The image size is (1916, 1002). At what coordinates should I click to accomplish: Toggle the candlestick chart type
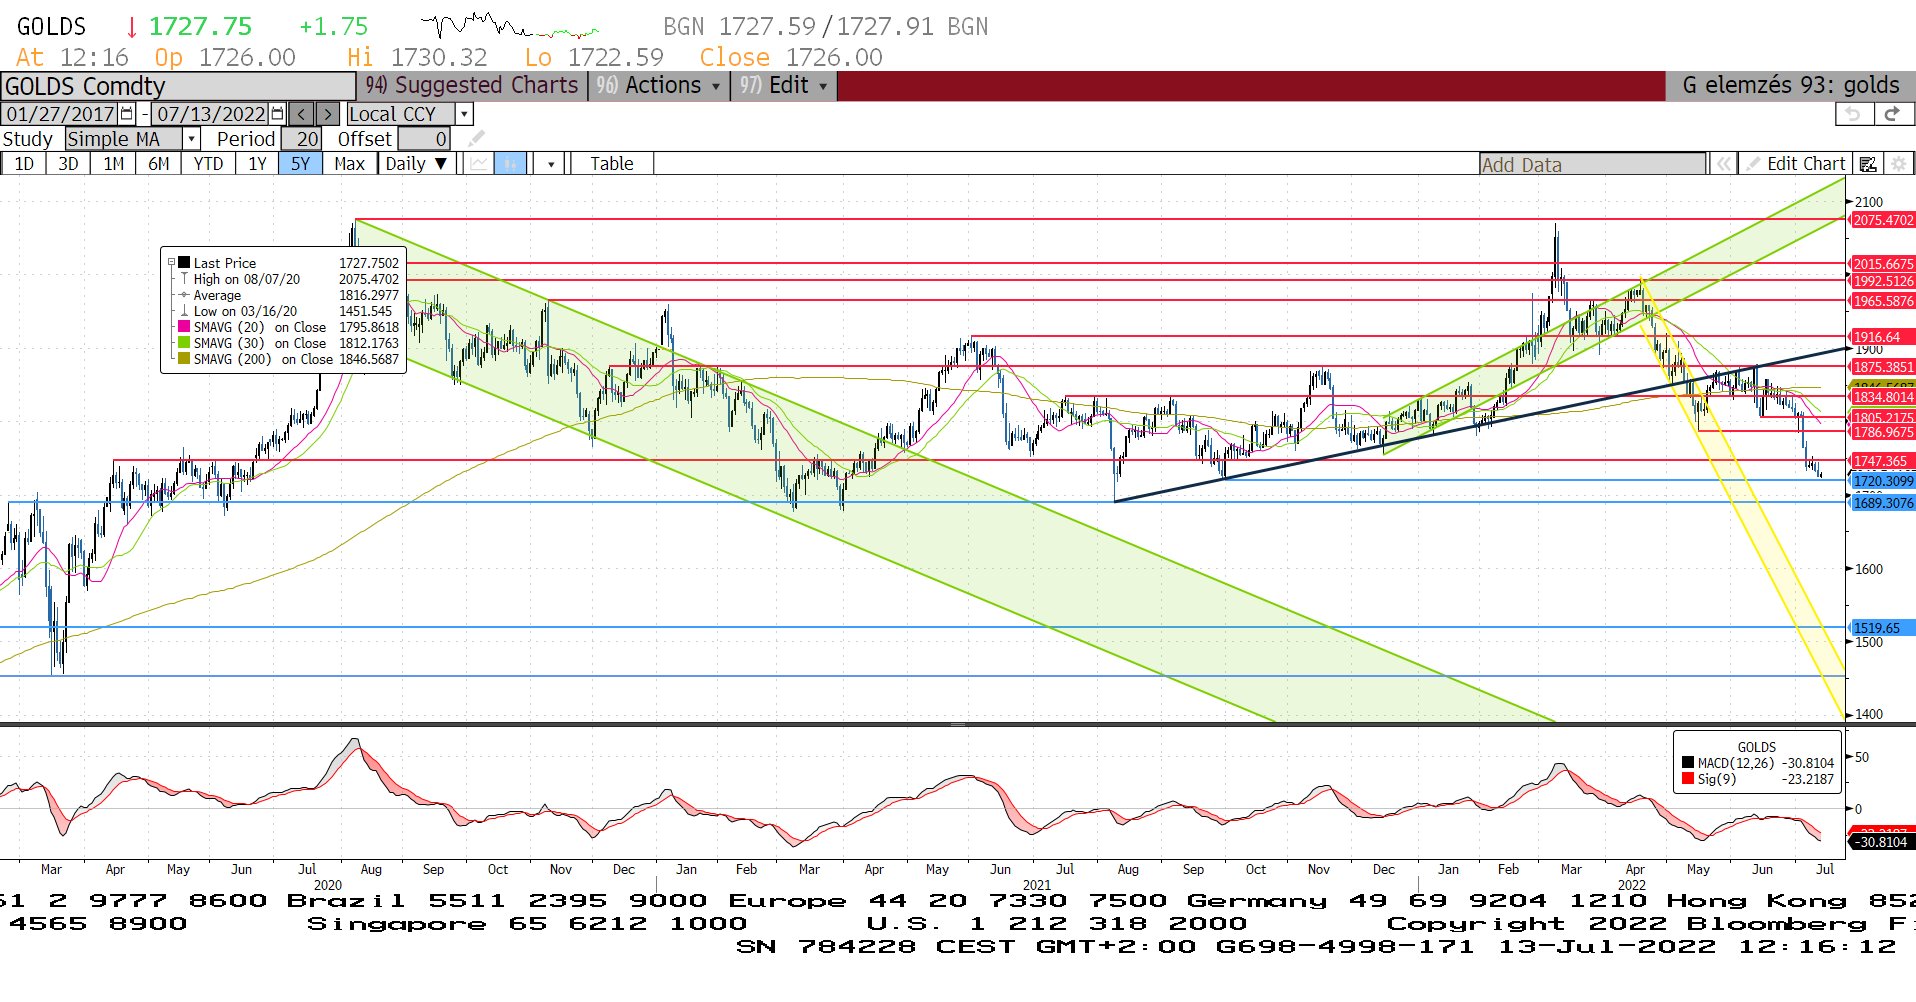(510, 164)
